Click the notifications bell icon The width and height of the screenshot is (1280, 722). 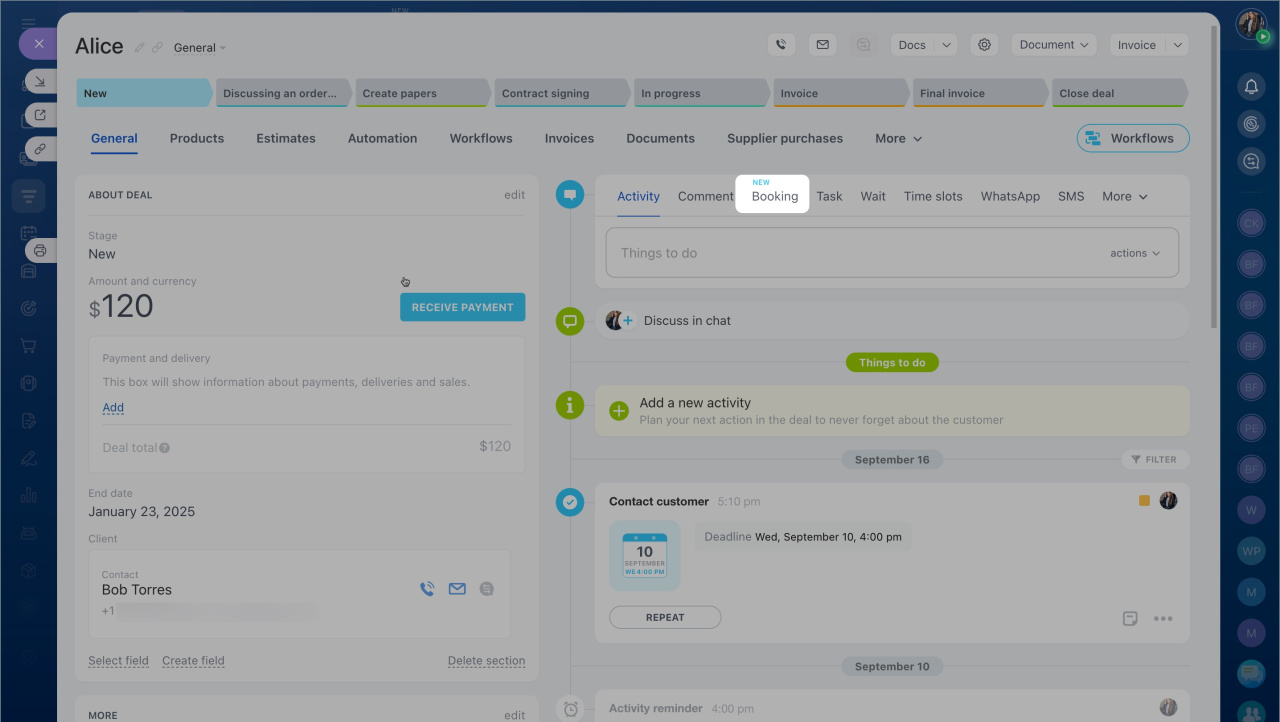[1251, 87]
